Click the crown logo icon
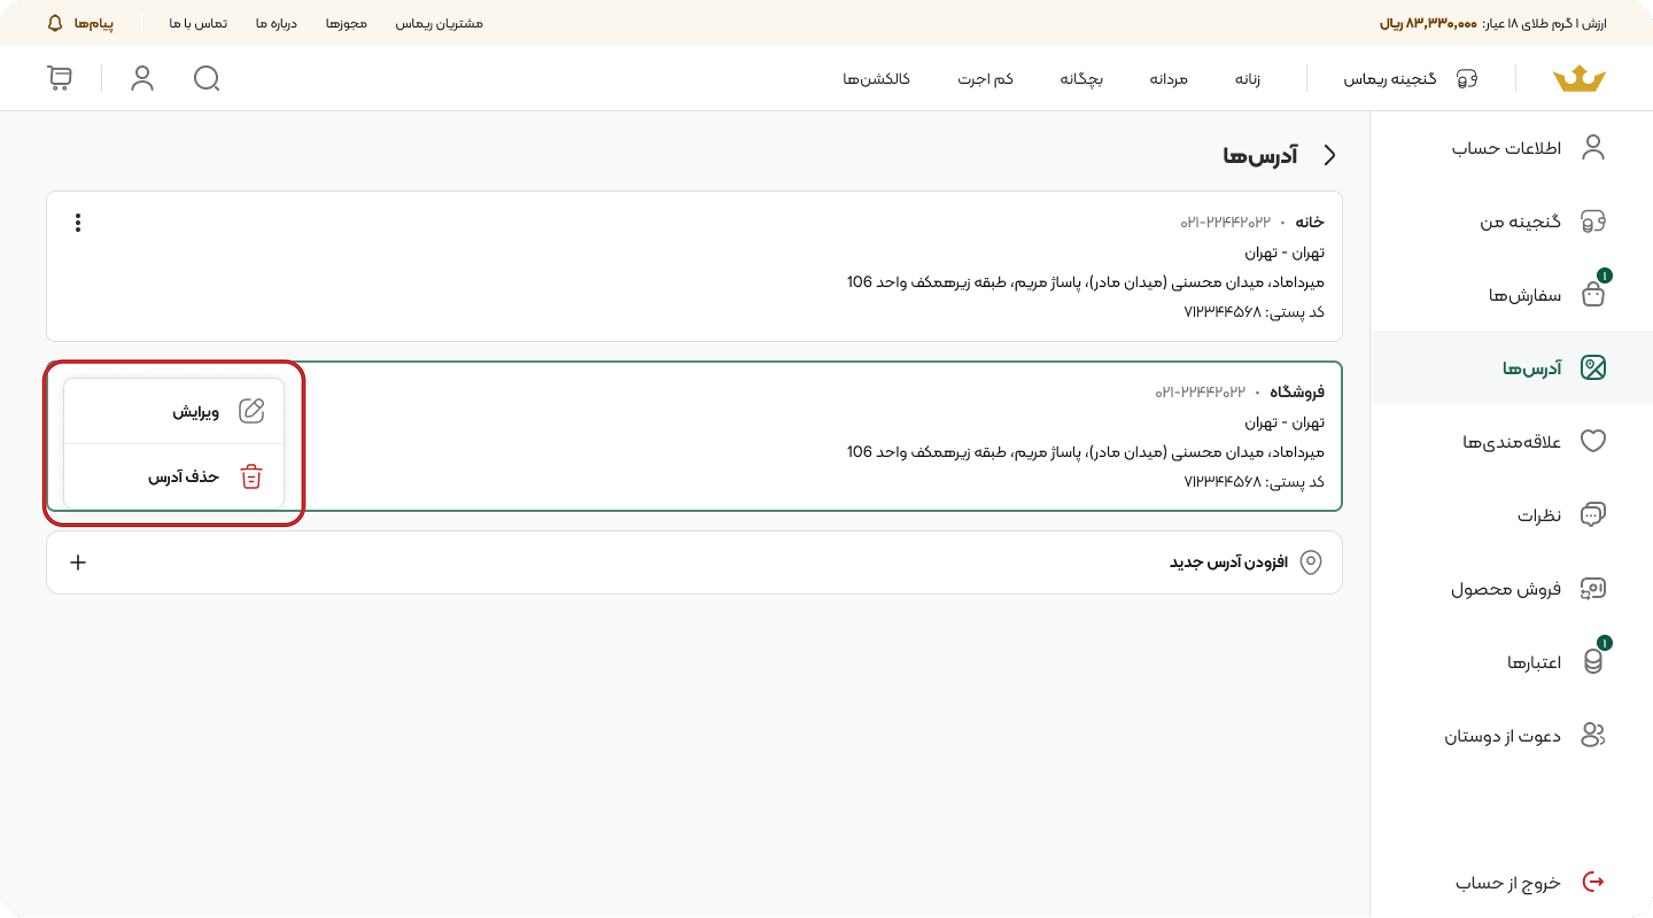Screen dimensions: 1653x918 1579,78
